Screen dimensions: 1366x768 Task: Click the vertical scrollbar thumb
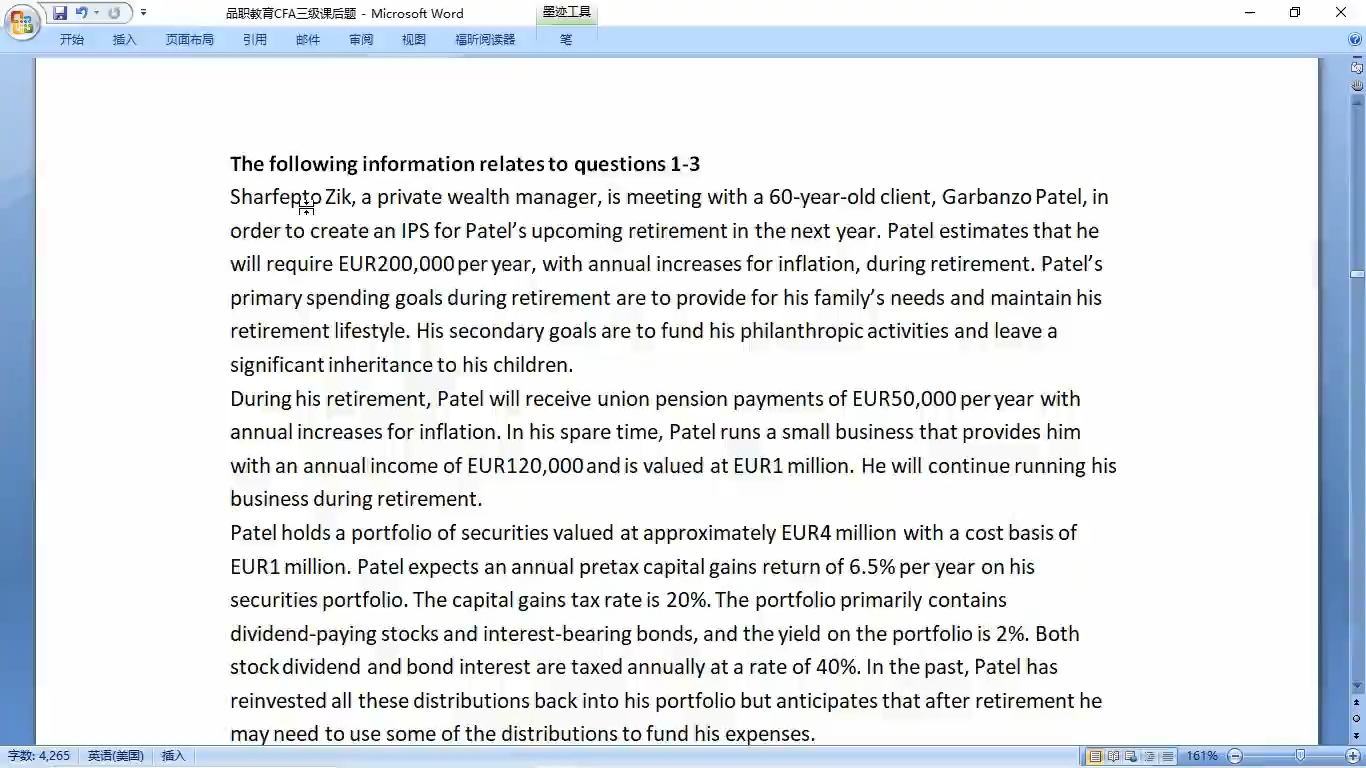pos(1357,274)
